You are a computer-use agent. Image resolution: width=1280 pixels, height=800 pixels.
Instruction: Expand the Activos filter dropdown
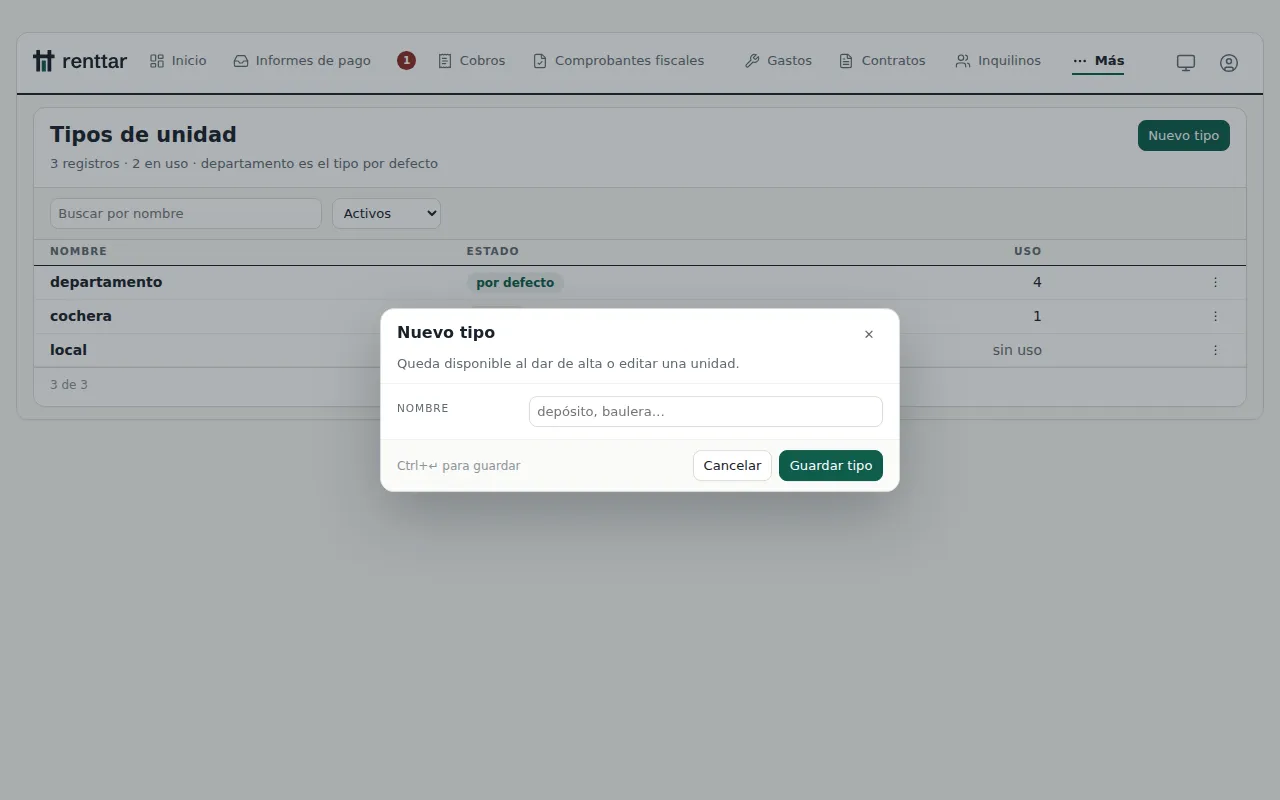386,213
